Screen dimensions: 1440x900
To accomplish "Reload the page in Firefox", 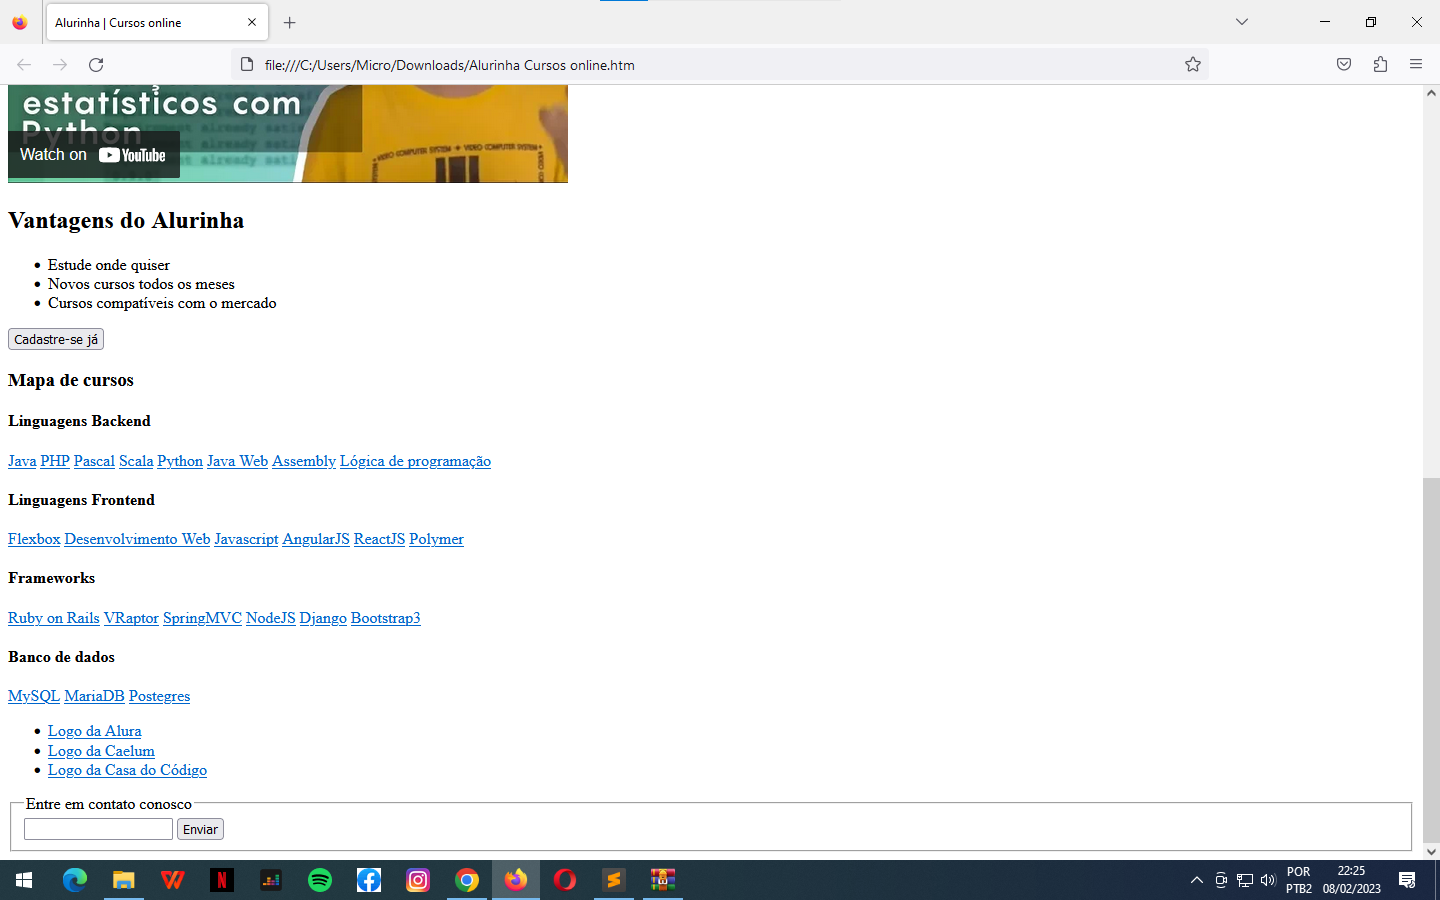I will pos(96,65).
